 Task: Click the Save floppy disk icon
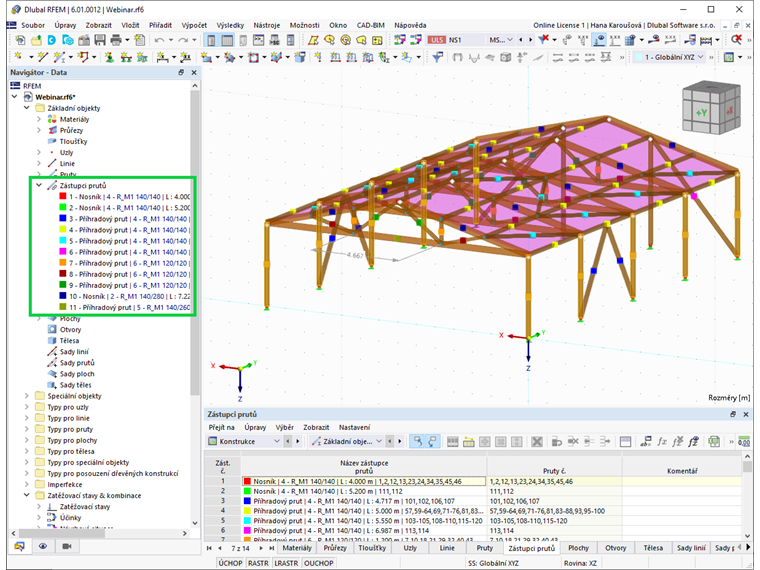(100, 40)
